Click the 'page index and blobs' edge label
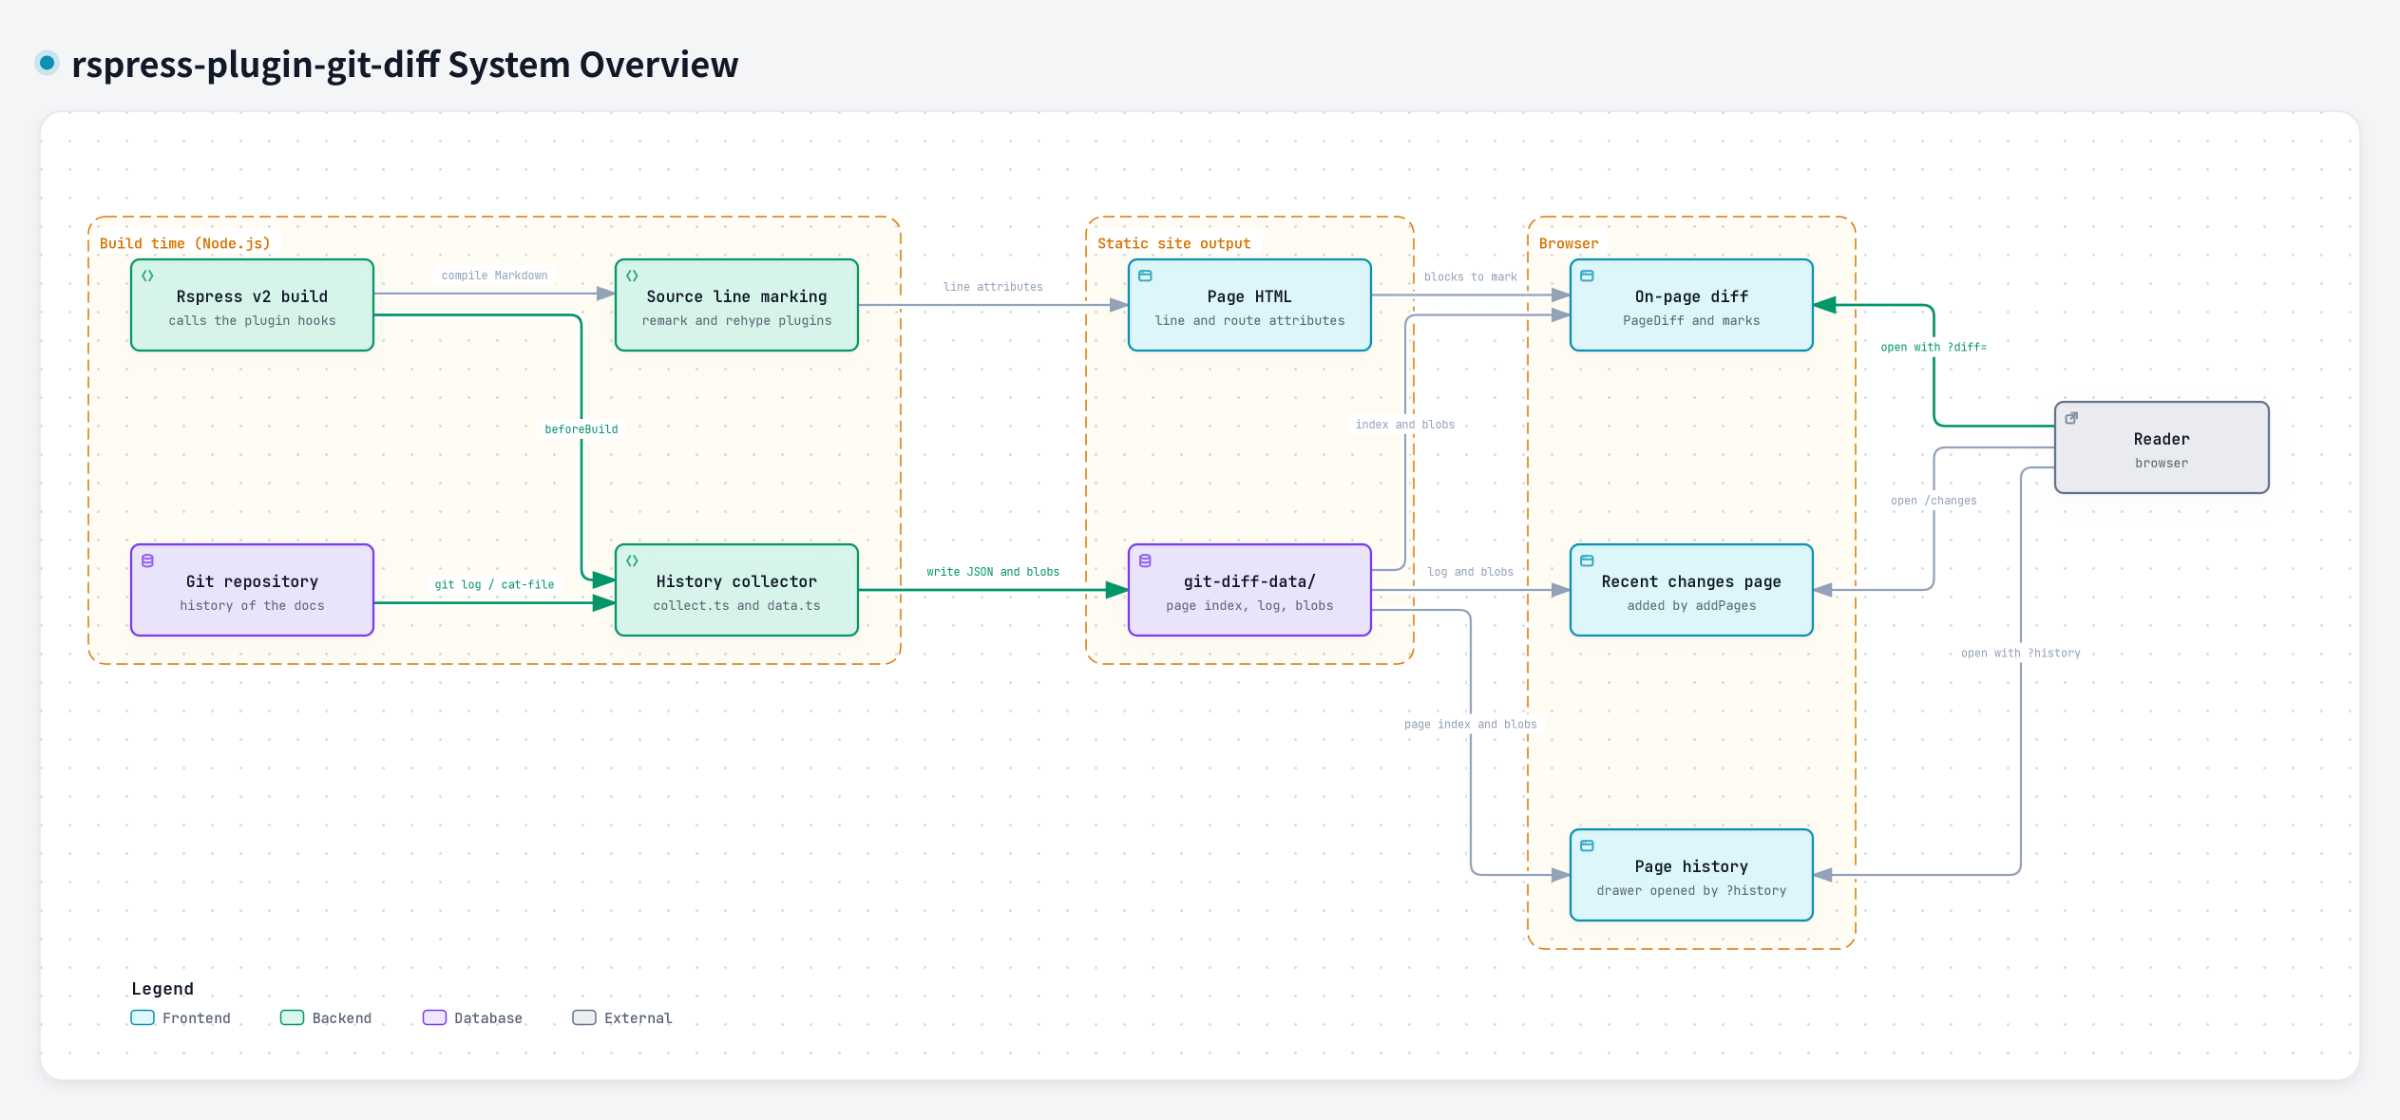This screenshot has width=2400, height=1120. [1470, 724]
